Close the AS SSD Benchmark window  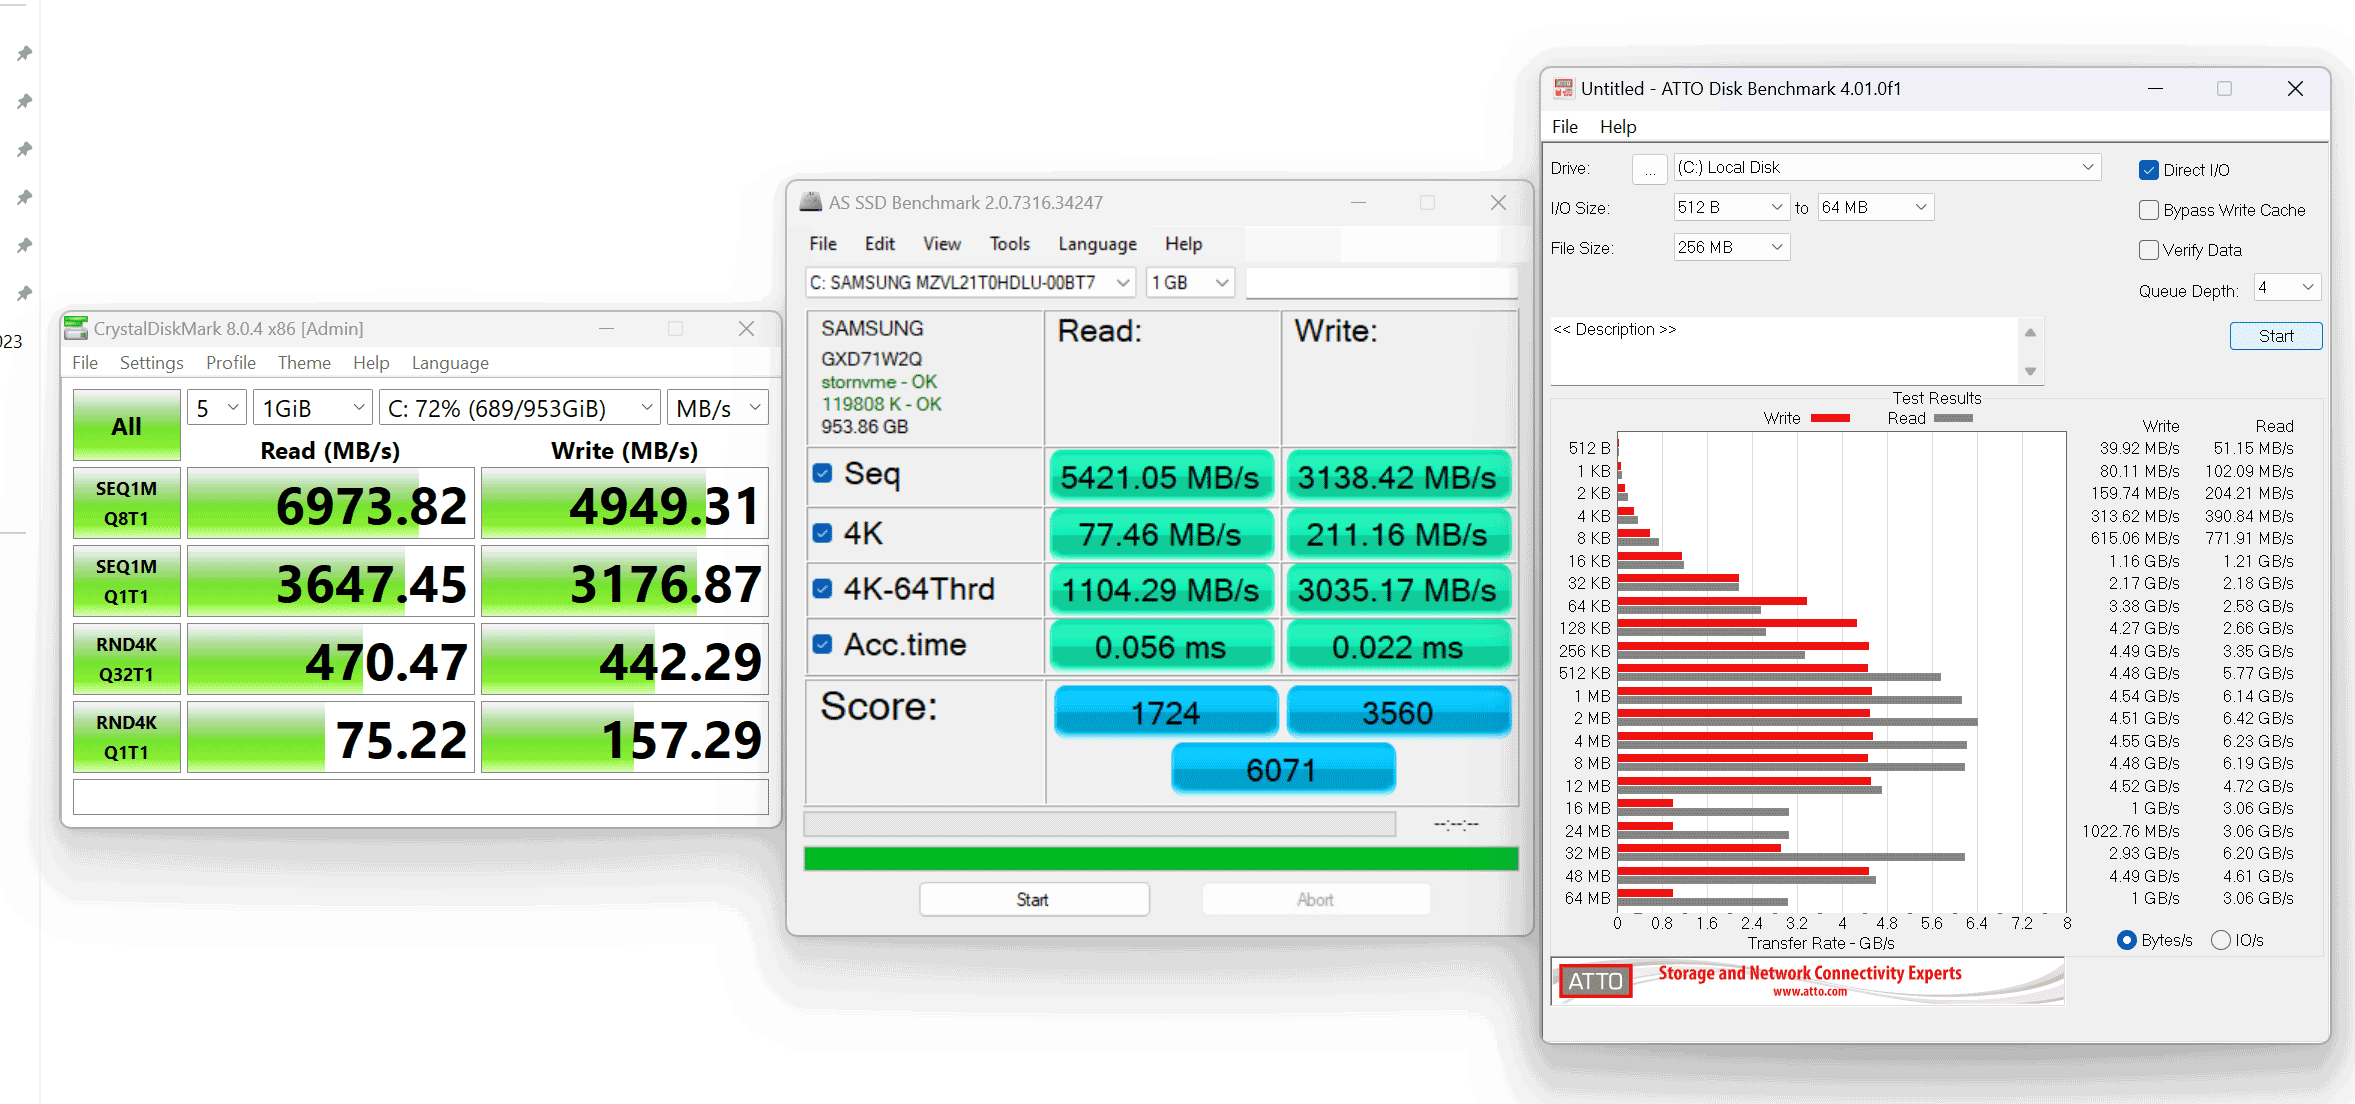(x=1498, y=202)
